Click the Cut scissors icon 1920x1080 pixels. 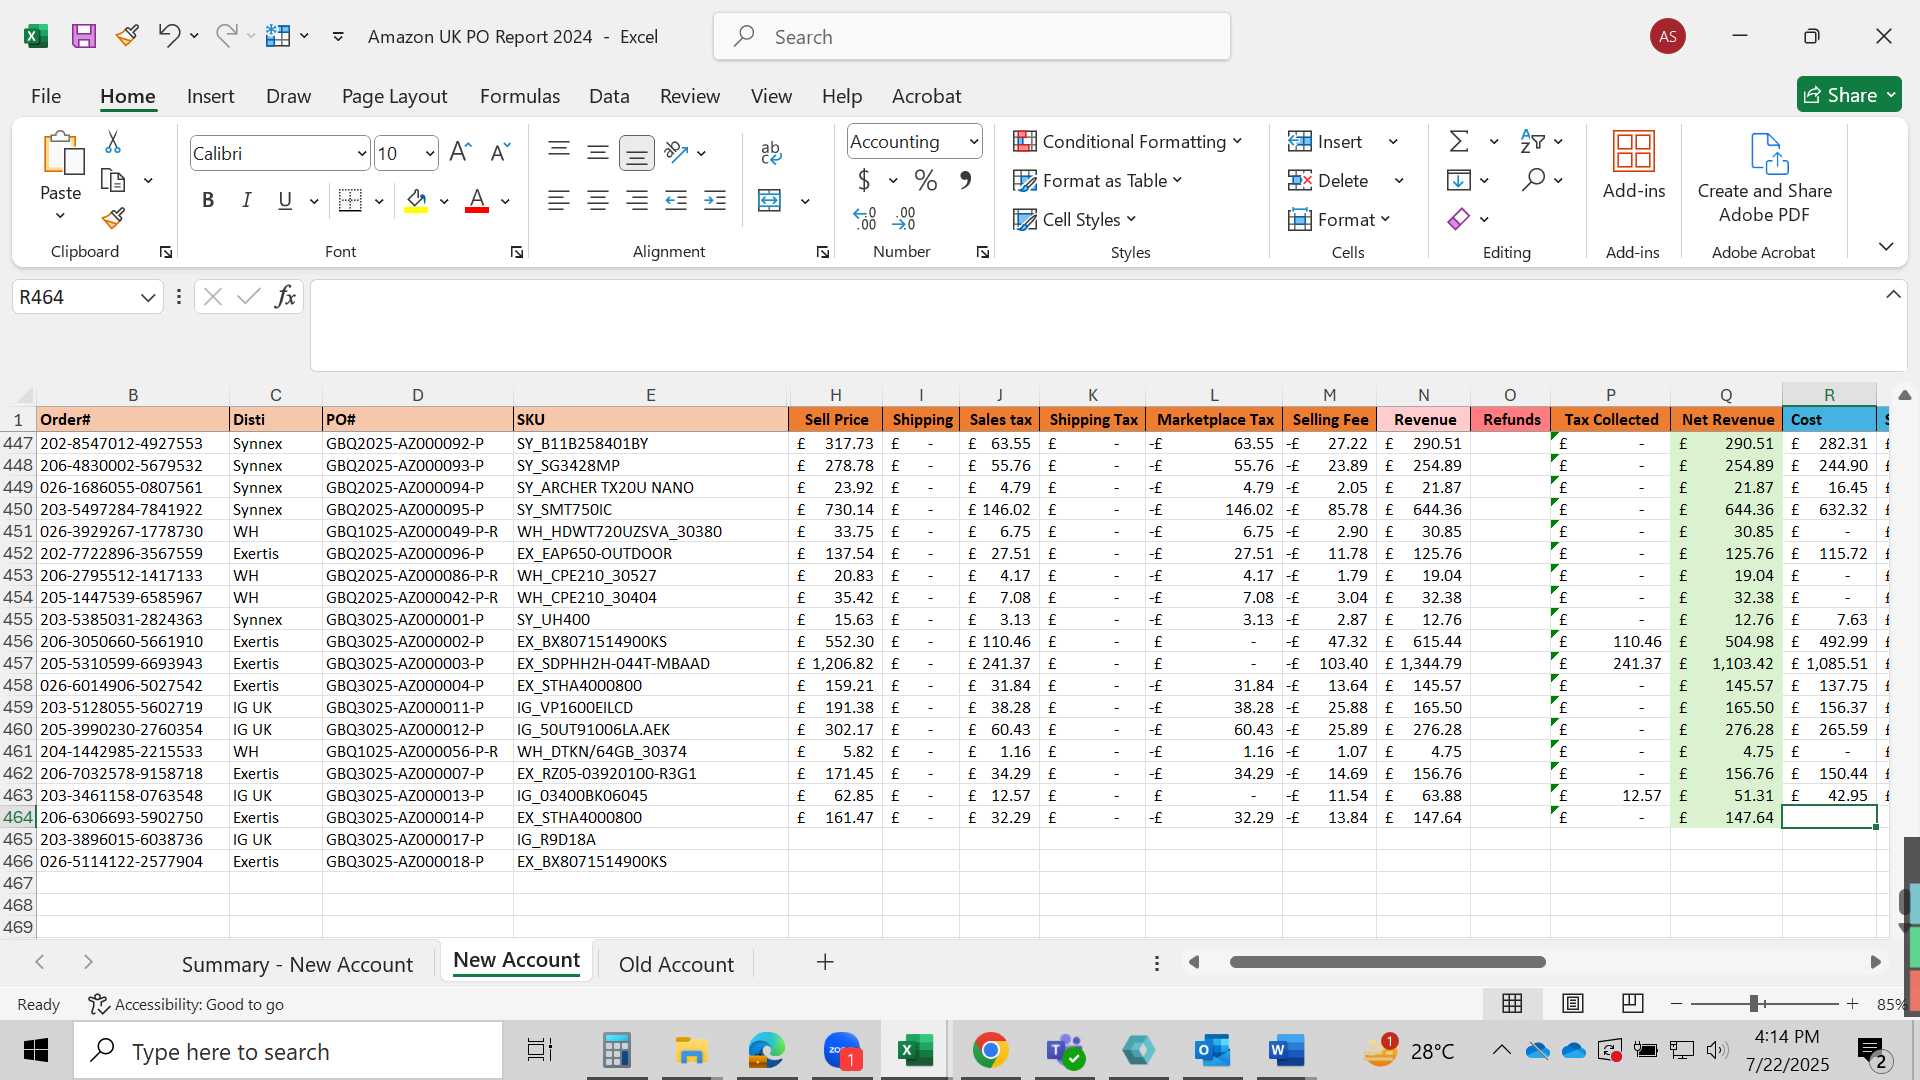[x=112, y=142]
